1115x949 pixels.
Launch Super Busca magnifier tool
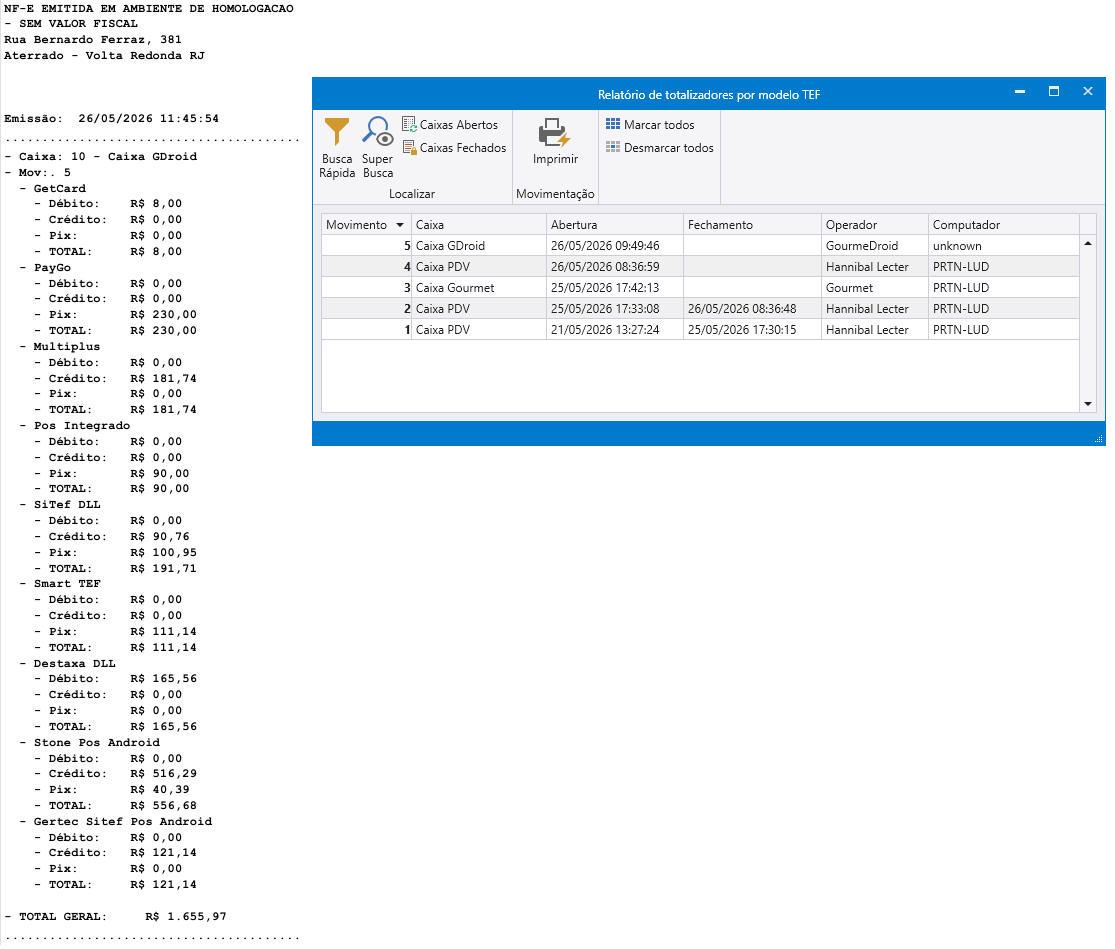378,147
